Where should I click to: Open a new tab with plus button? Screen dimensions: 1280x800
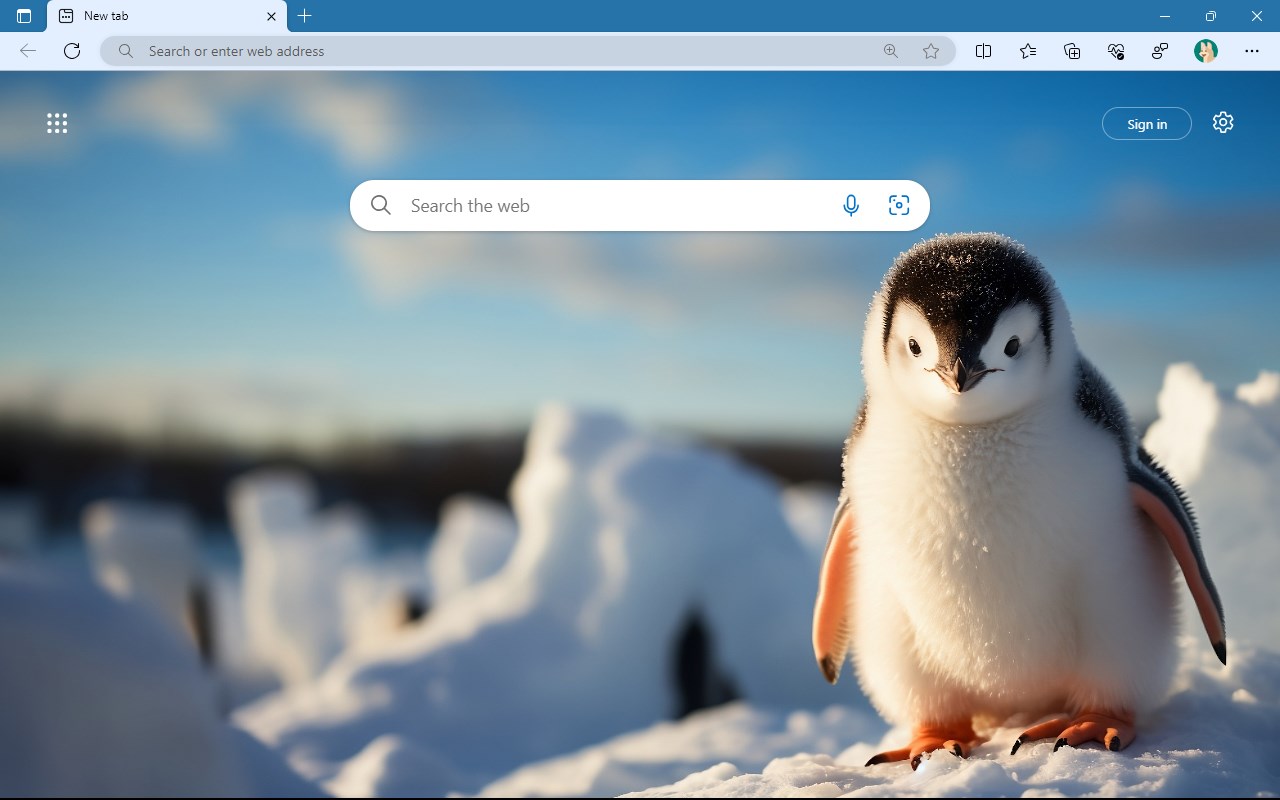coord(305,16)
